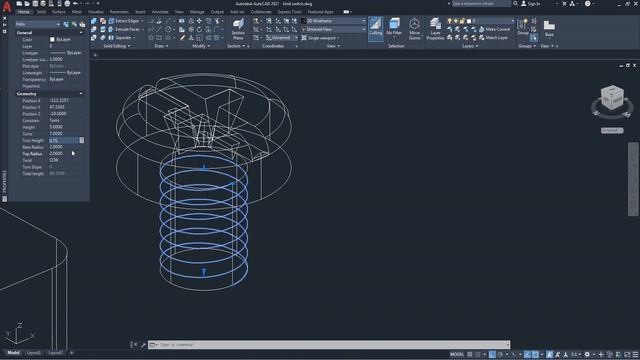The image size is (640, 360).
Task: Toggle the MODEL space status button
Action: (x=457, y=354)
